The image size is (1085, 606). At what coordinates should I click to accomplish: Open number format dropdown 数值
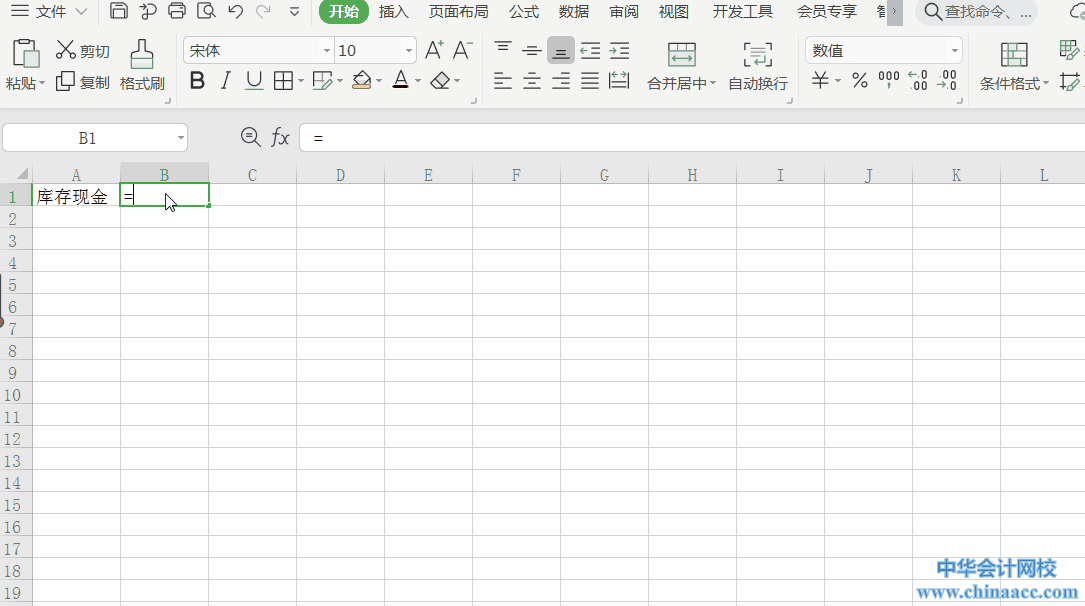955,50
